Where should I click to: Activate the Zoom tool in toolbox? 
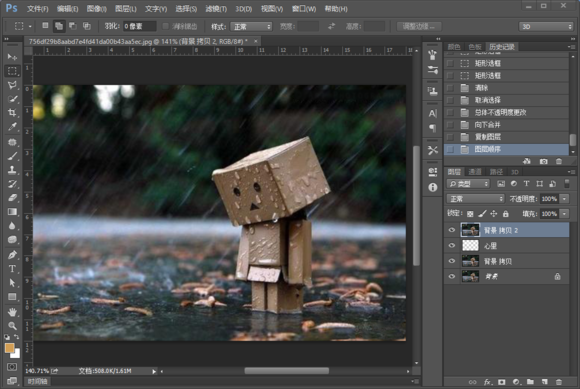coord(12,326)
